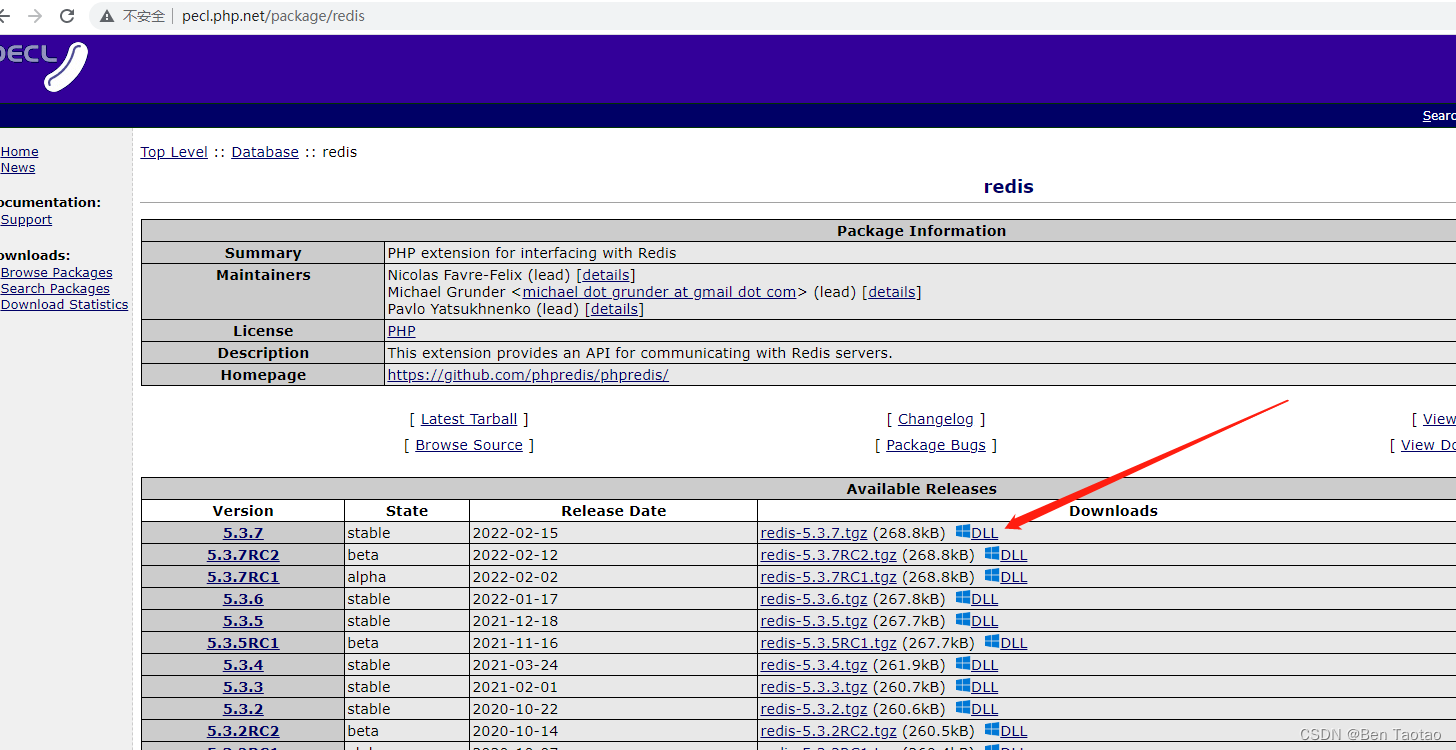Open the Changelog
This screenshot has height=750, width=1456.
tap(935, 418)
